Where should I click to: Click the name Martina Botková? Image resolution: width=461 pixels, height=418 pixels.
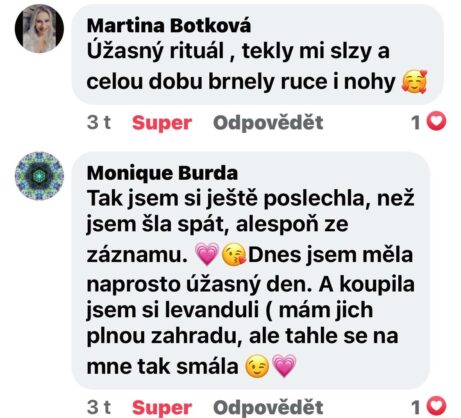tap(169, 26)
